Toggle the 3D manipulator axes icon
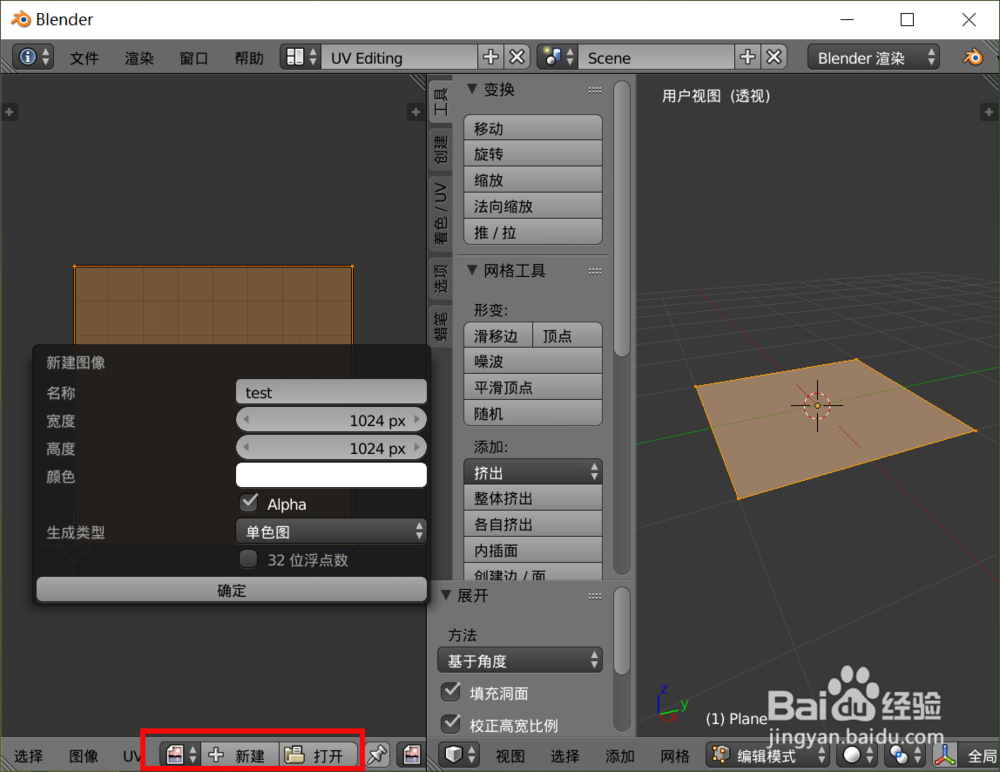Screen dimensions: 1000x772 pyautogui.click(x=945, y=755)
